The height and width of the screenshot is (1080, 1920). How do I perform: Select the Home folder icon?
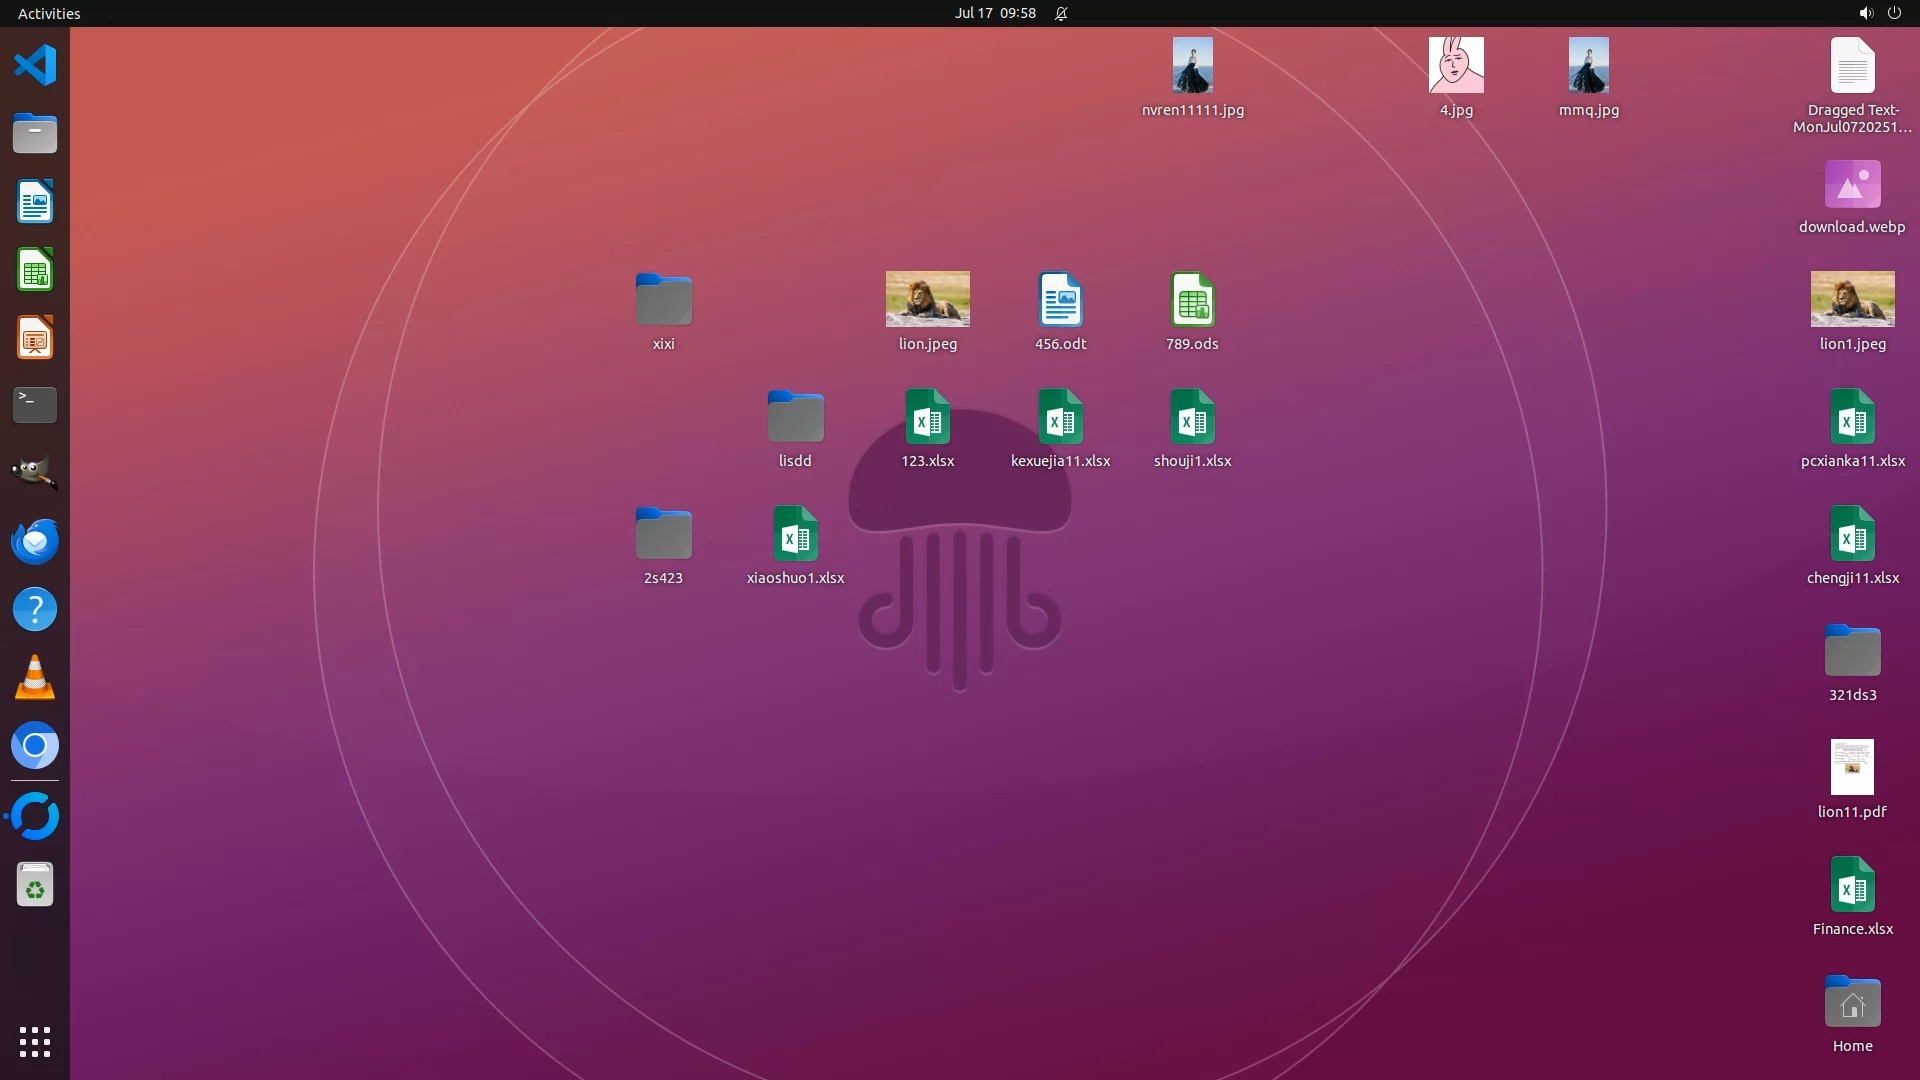coord(1852,1002)
